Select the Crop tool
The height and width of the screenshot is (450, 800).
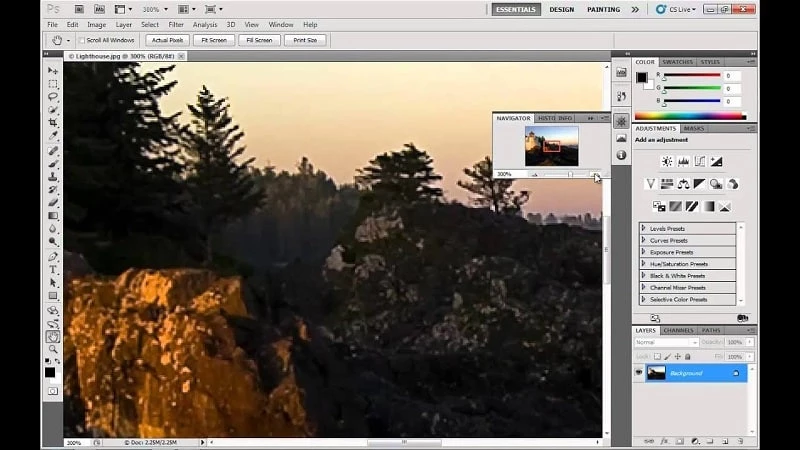click(x=52, y=123)
